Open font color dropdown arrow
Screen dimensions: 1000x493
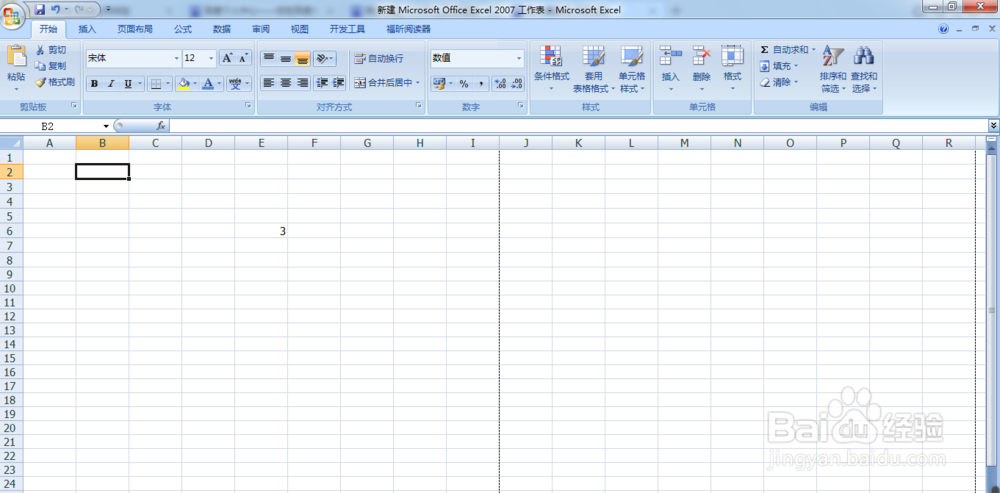click(x=219, y=84)
